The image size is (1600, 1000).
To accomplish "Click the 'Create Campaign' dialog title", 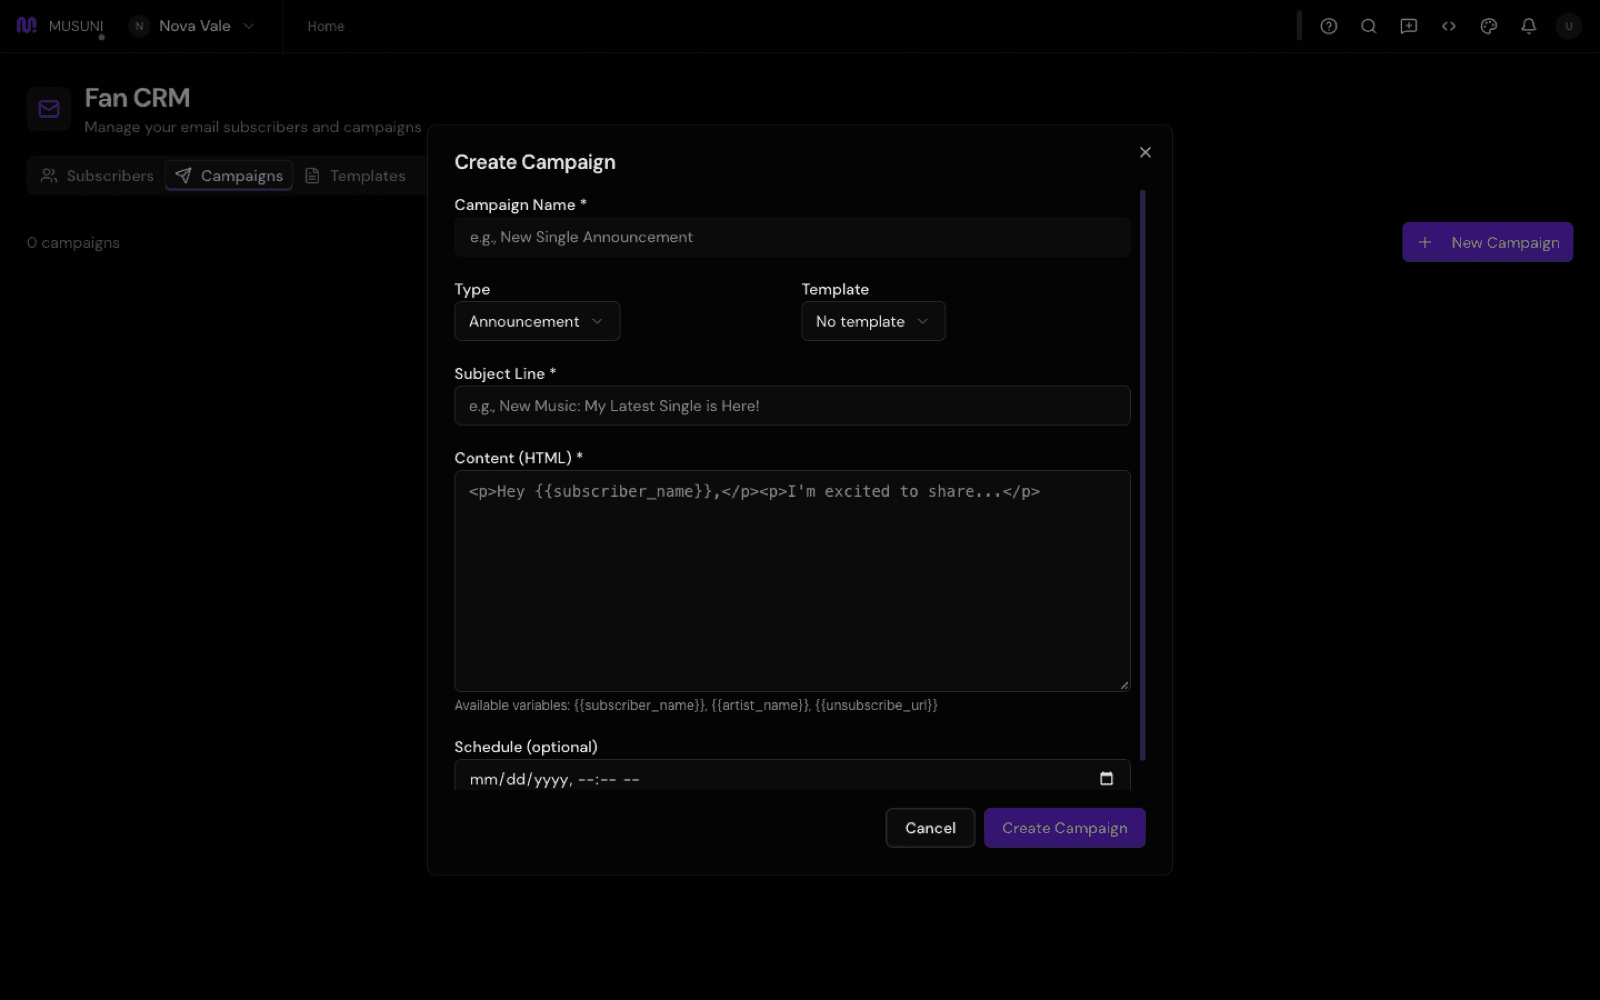I will coord(535,162).
